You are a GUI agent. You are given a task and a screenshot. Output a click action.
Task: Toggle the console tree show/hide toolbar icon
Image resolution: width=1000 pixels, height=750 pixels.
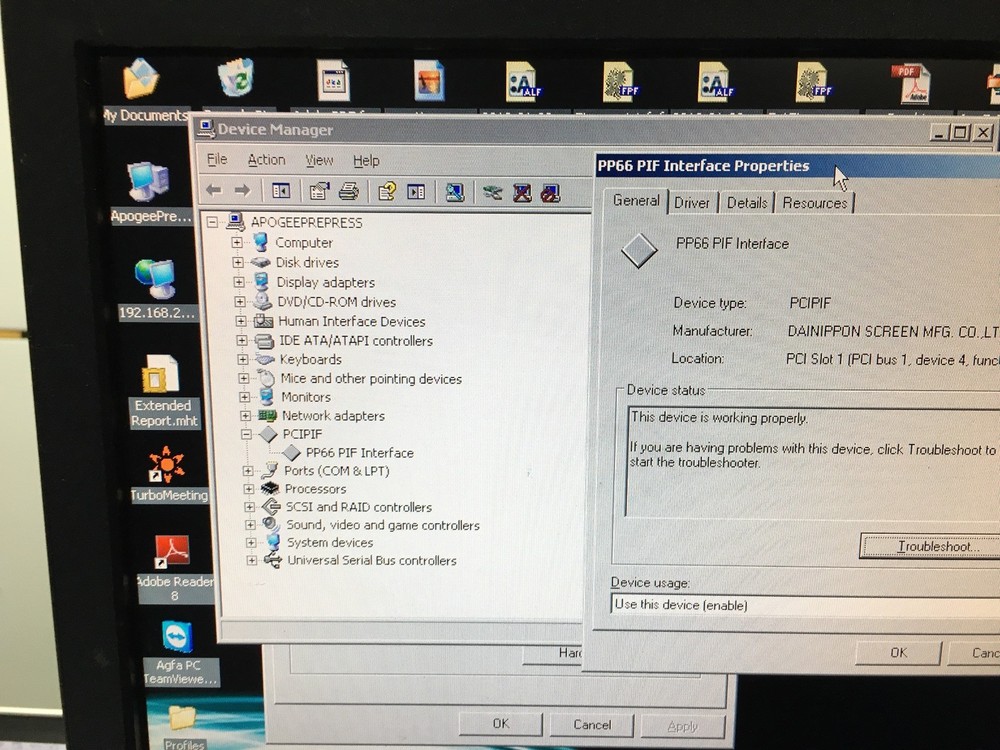point(281,191)
